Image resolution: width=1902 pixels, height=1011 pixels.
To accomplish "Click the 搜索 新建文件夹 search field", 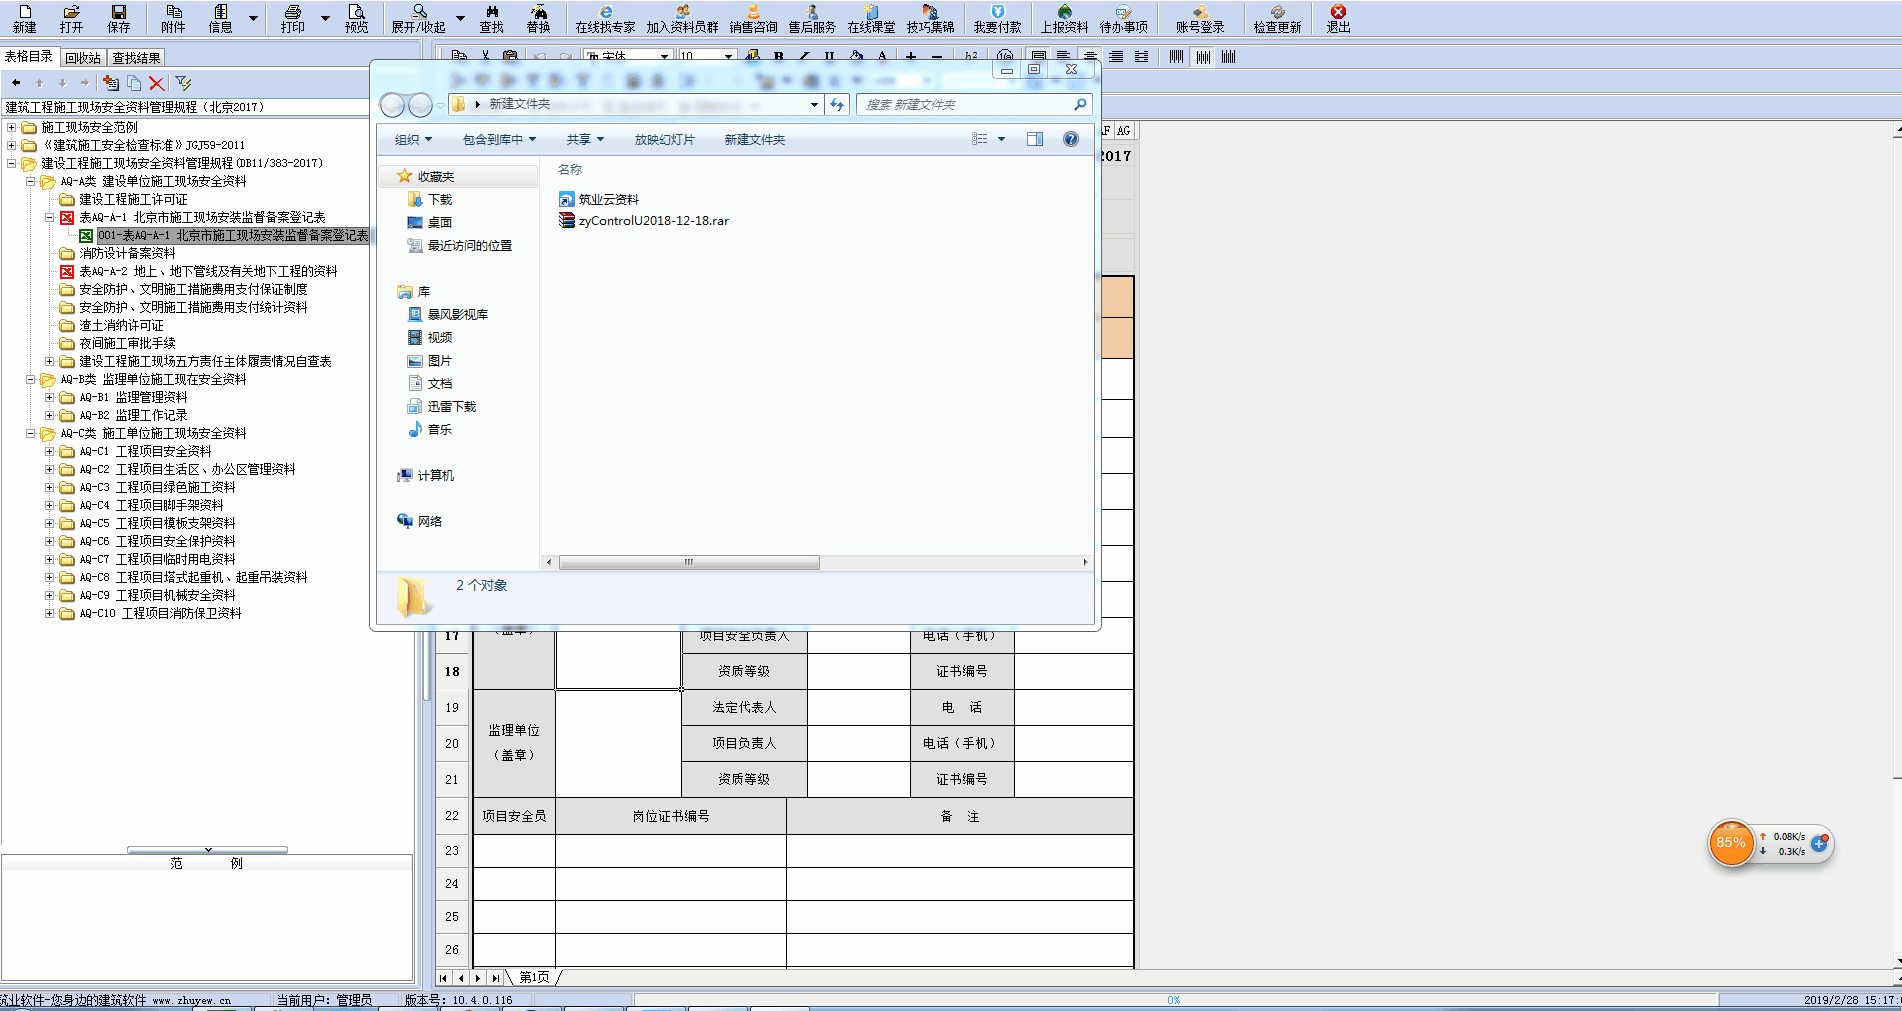I will pyautogui.click(x=965, y=105).
